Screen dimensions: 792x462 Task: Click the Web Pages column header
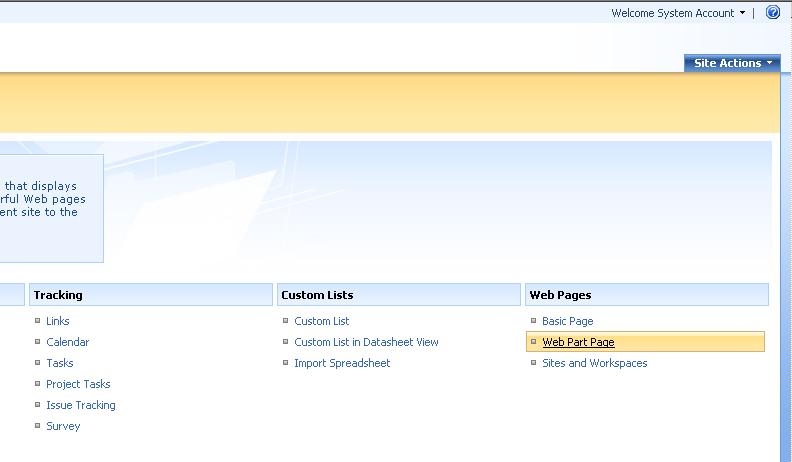[647, 295]
